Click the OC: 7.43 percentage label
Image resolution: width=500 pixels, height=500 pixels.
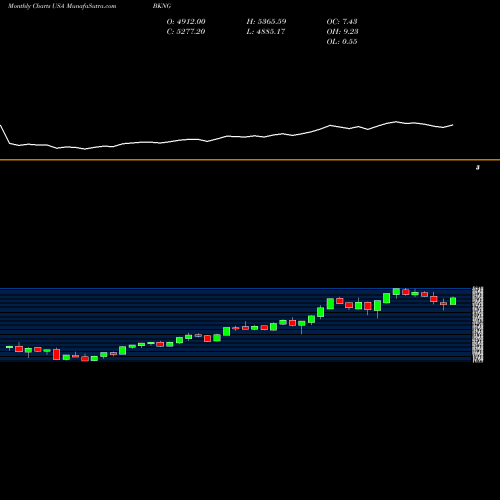[342, 21]
